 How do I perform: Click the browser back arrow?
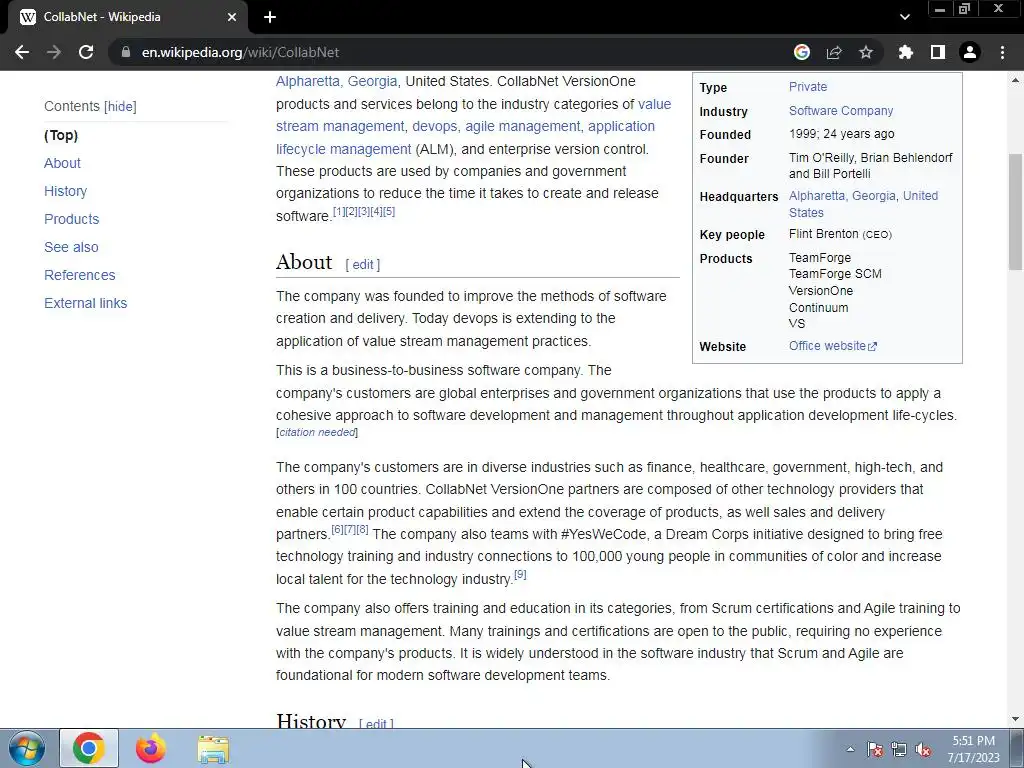[x=22, y=52]
